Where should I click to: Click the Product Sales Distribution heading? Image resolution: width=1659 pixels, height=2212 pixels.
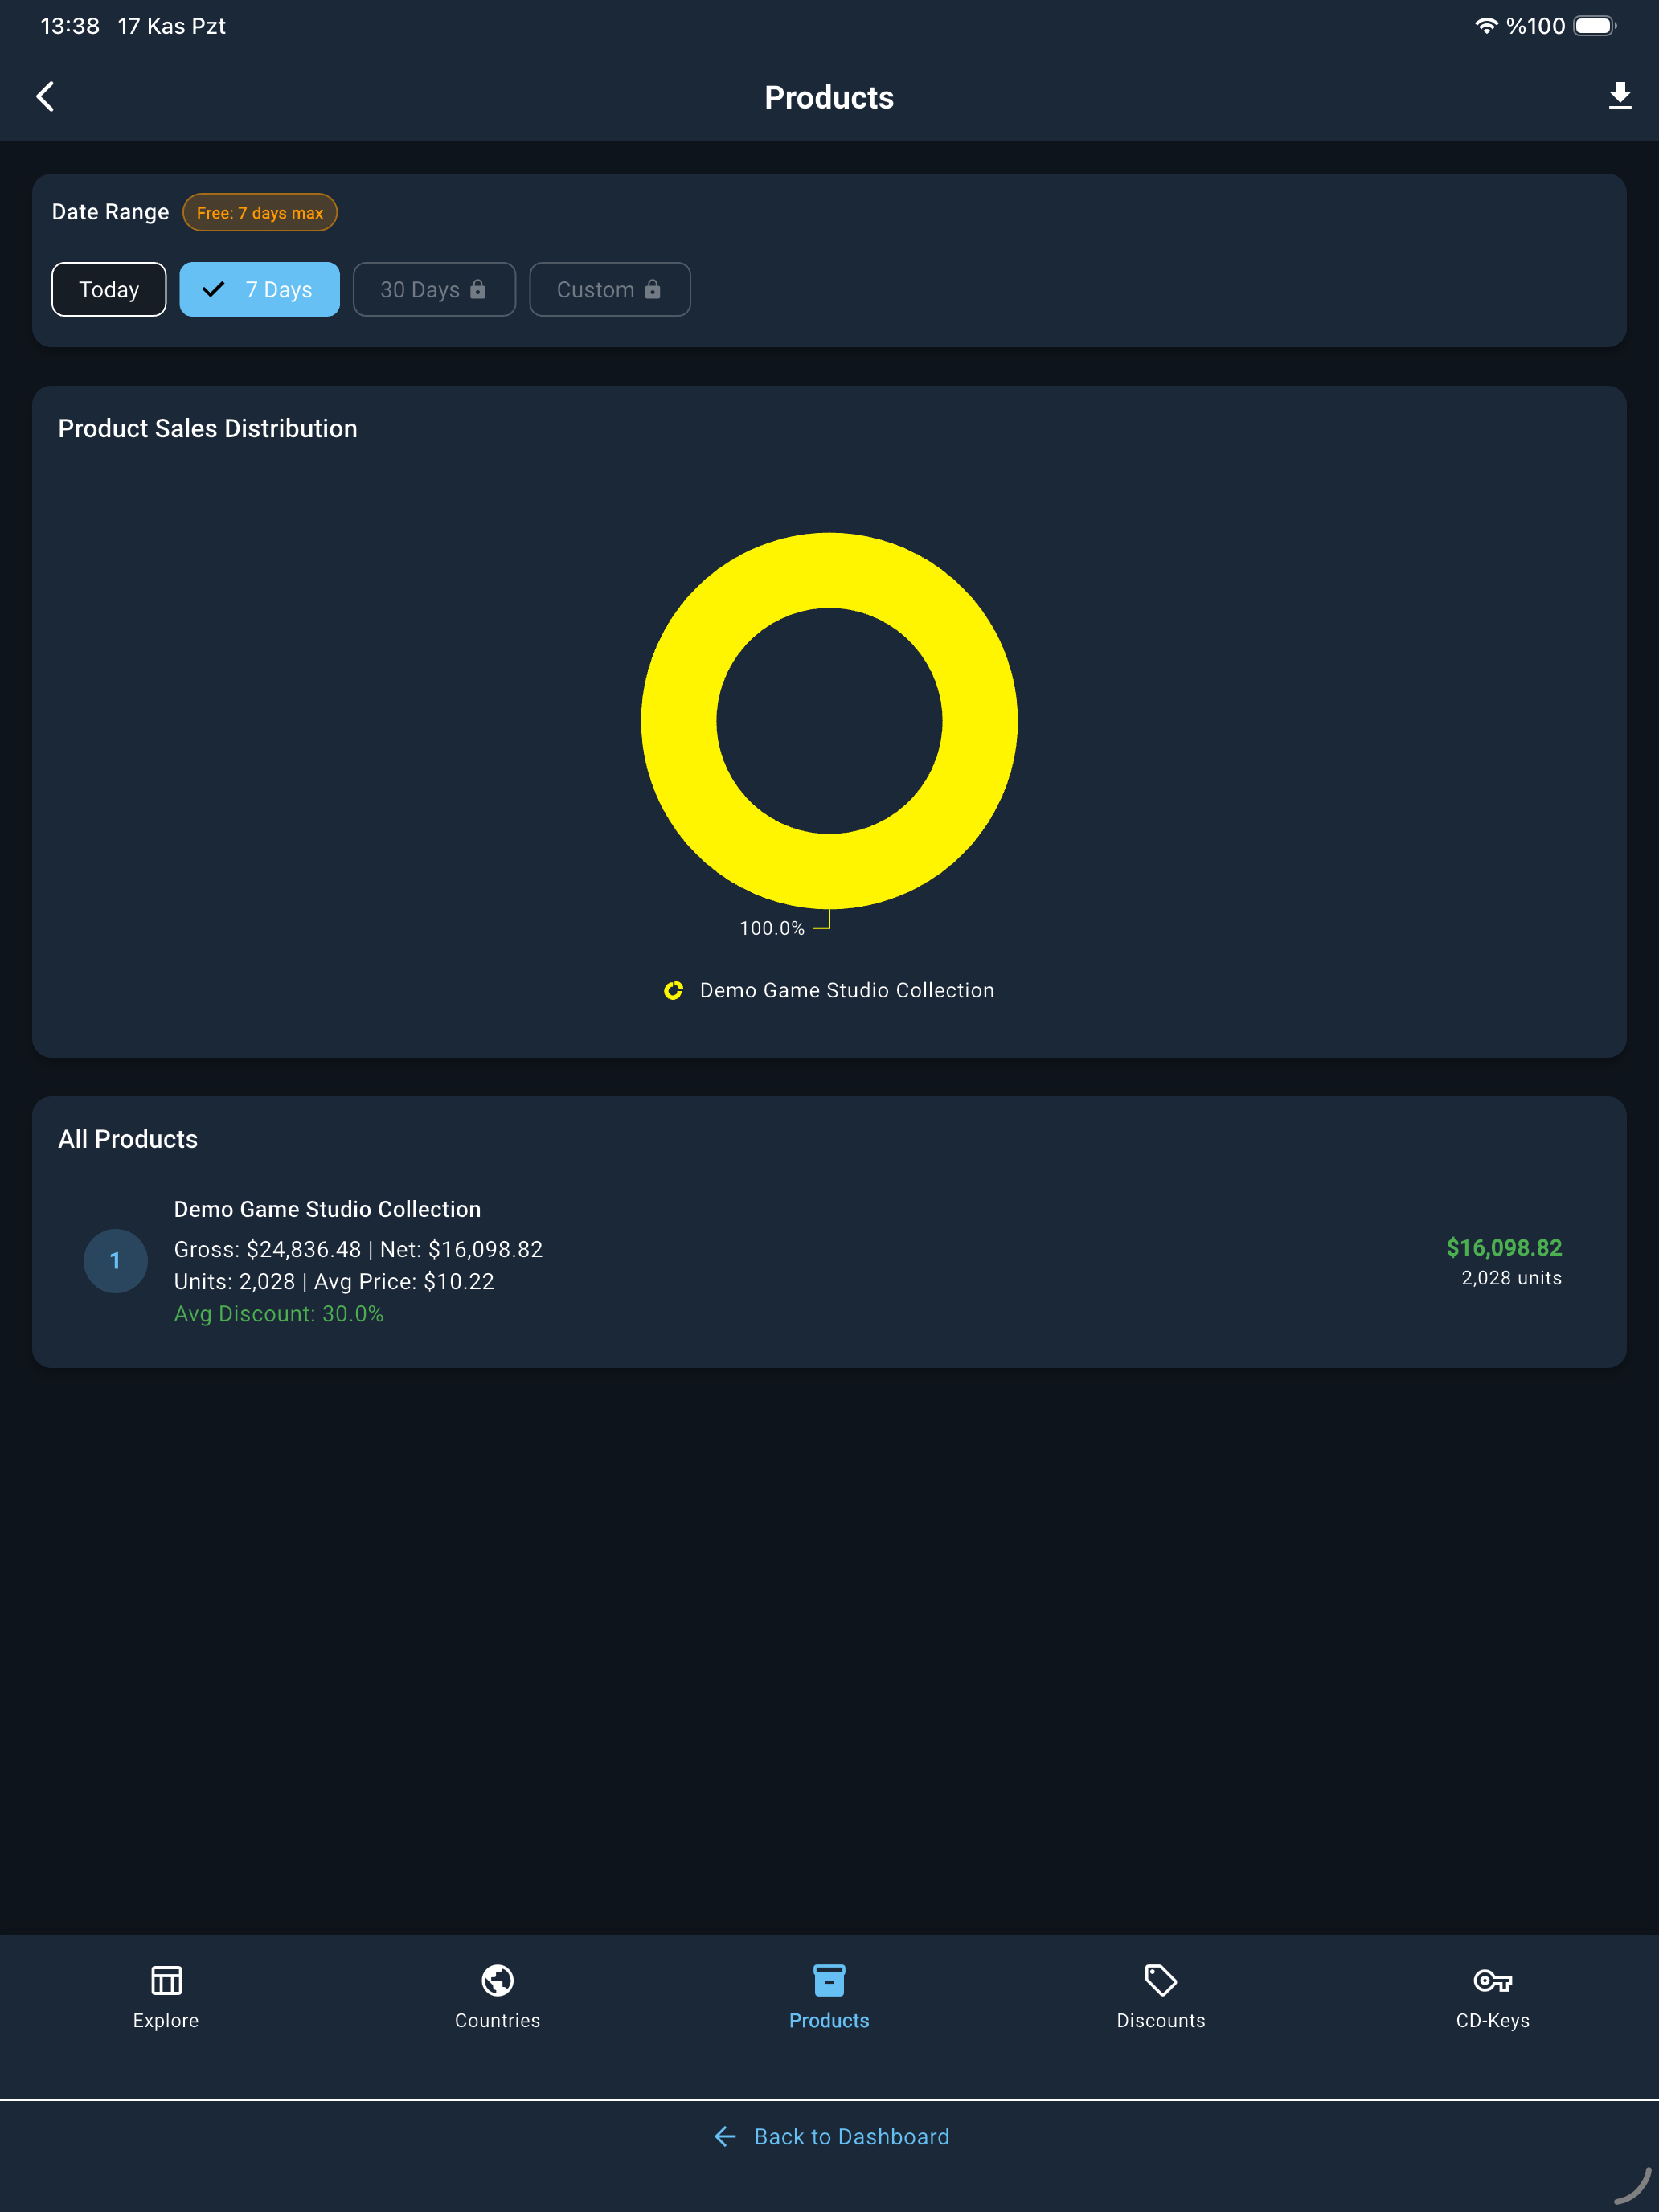(208, 428)
